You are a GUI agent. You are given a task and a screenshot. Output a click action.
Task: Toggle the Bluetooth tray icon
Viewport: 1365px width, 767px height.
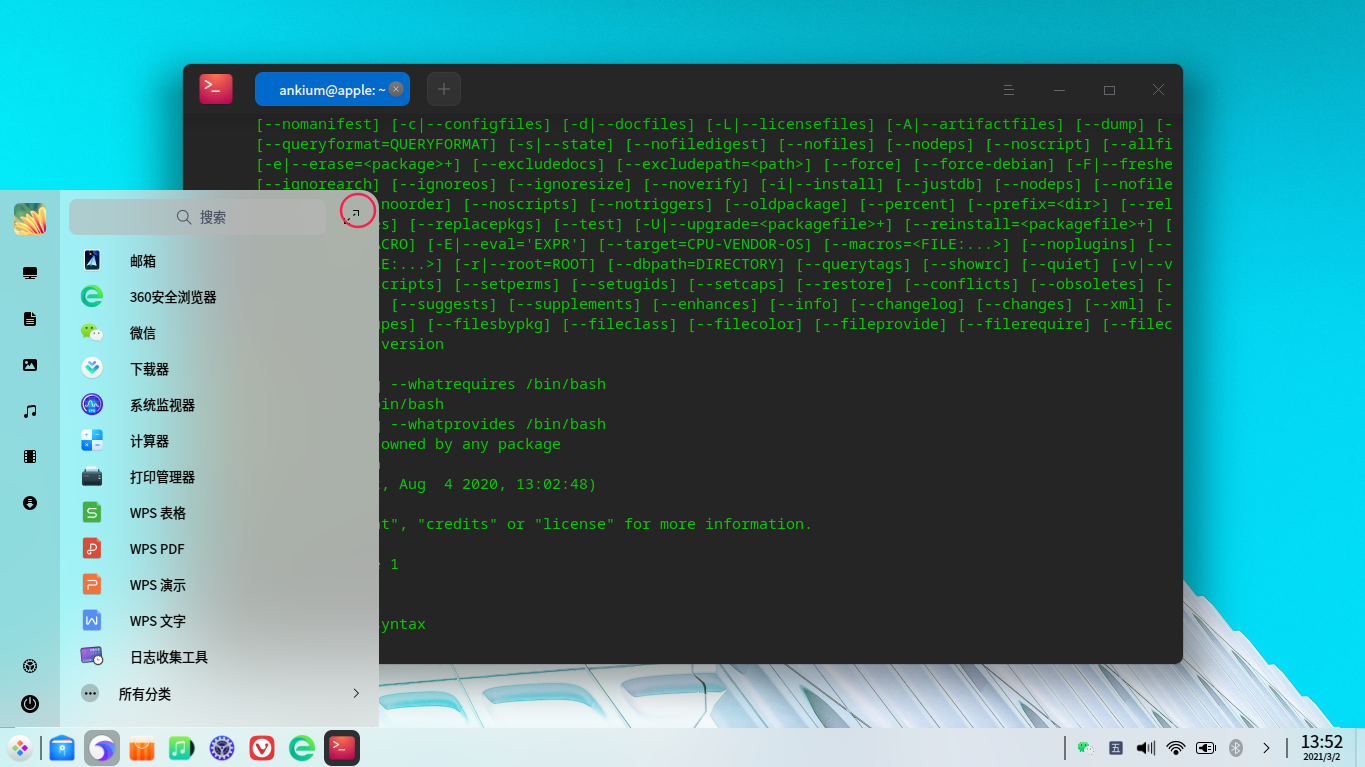pos(1235,747)
